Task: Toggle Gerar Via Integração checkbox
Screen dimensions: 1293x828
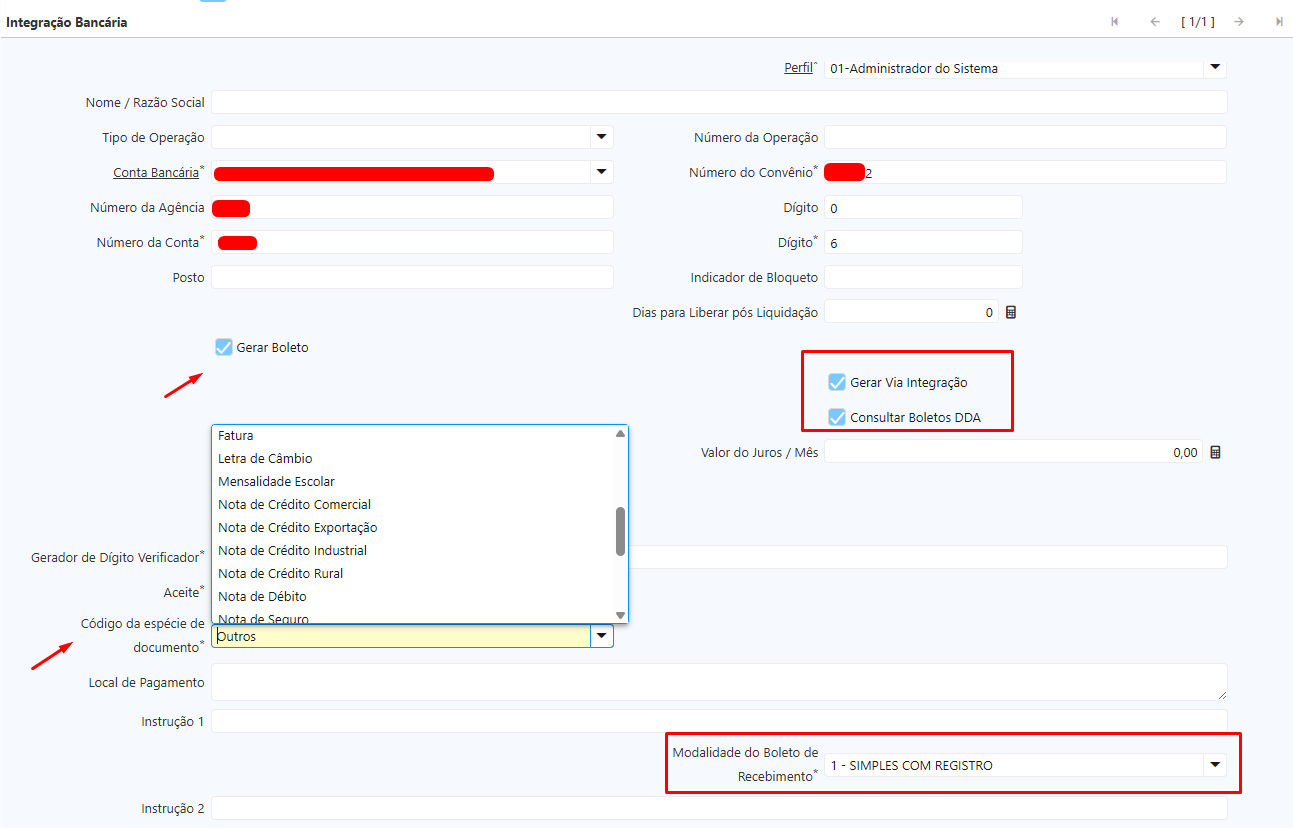Action: pyautogui.click(x=837, y=382)
